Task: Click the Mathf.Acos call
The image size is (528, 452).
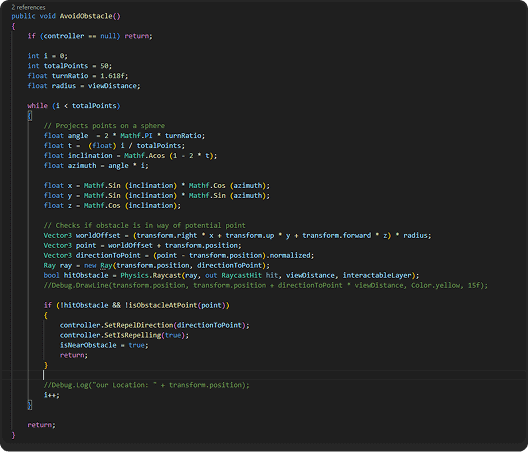Action: [x=144, y=156]
